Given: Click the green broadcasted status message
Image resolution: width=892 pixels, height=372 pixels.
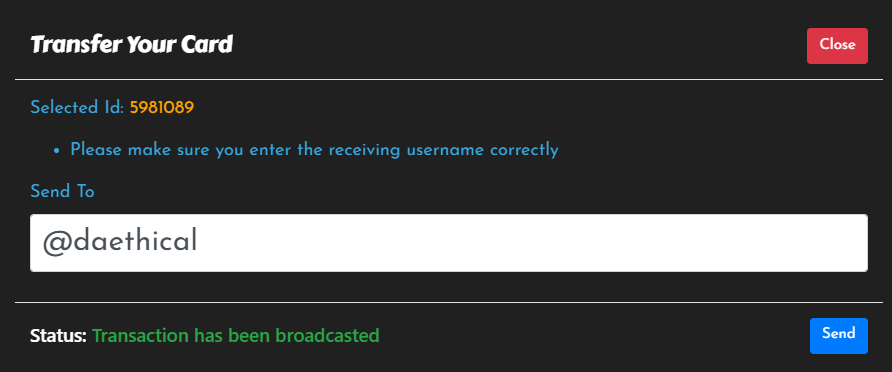Looking at the screenshot, I should [236, 336].
